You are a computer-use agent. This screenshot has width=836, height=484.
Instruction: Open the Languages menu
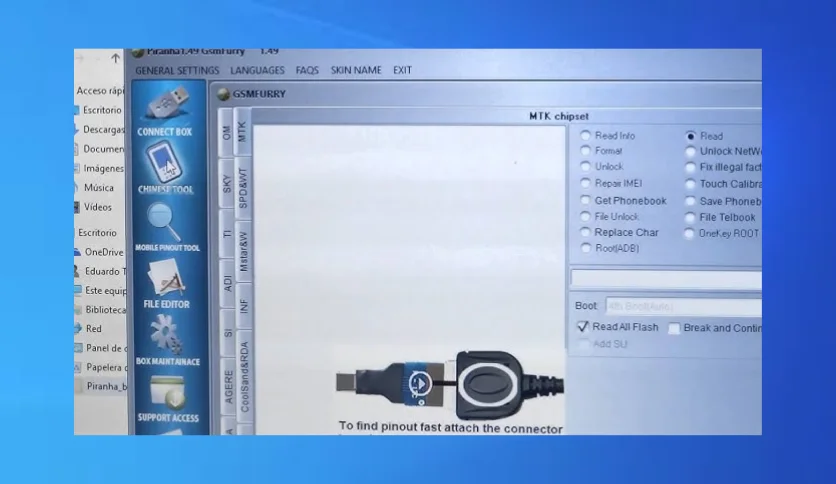(258, 70)
